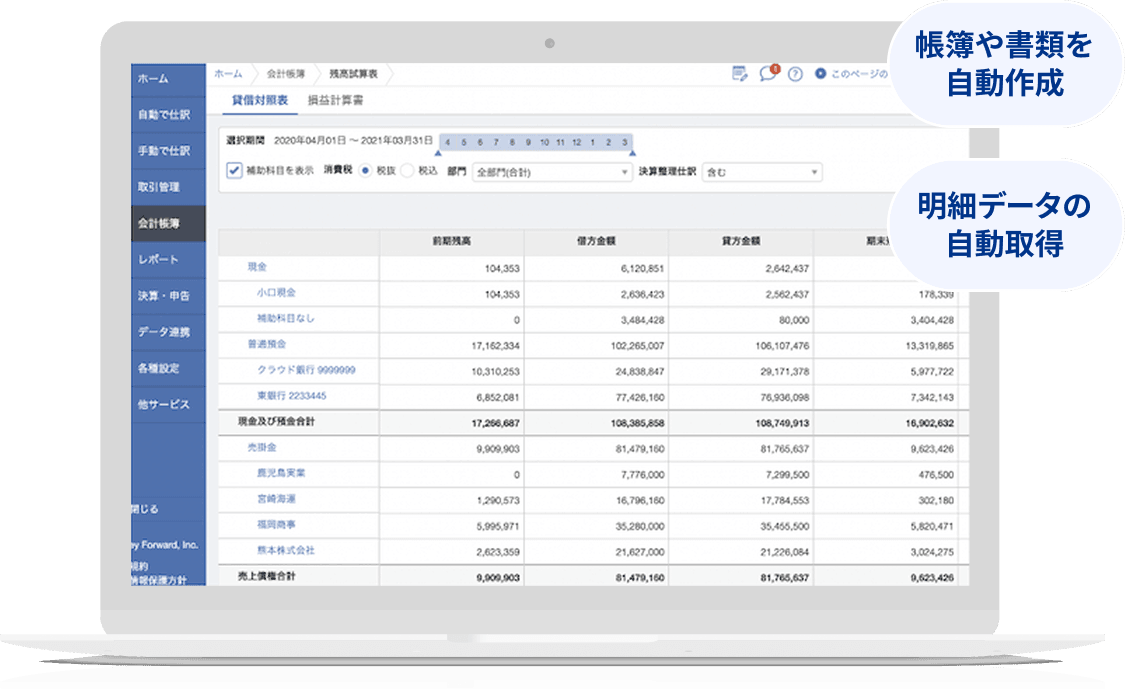Switch to the 損益計算書 tab

point(336,100)
